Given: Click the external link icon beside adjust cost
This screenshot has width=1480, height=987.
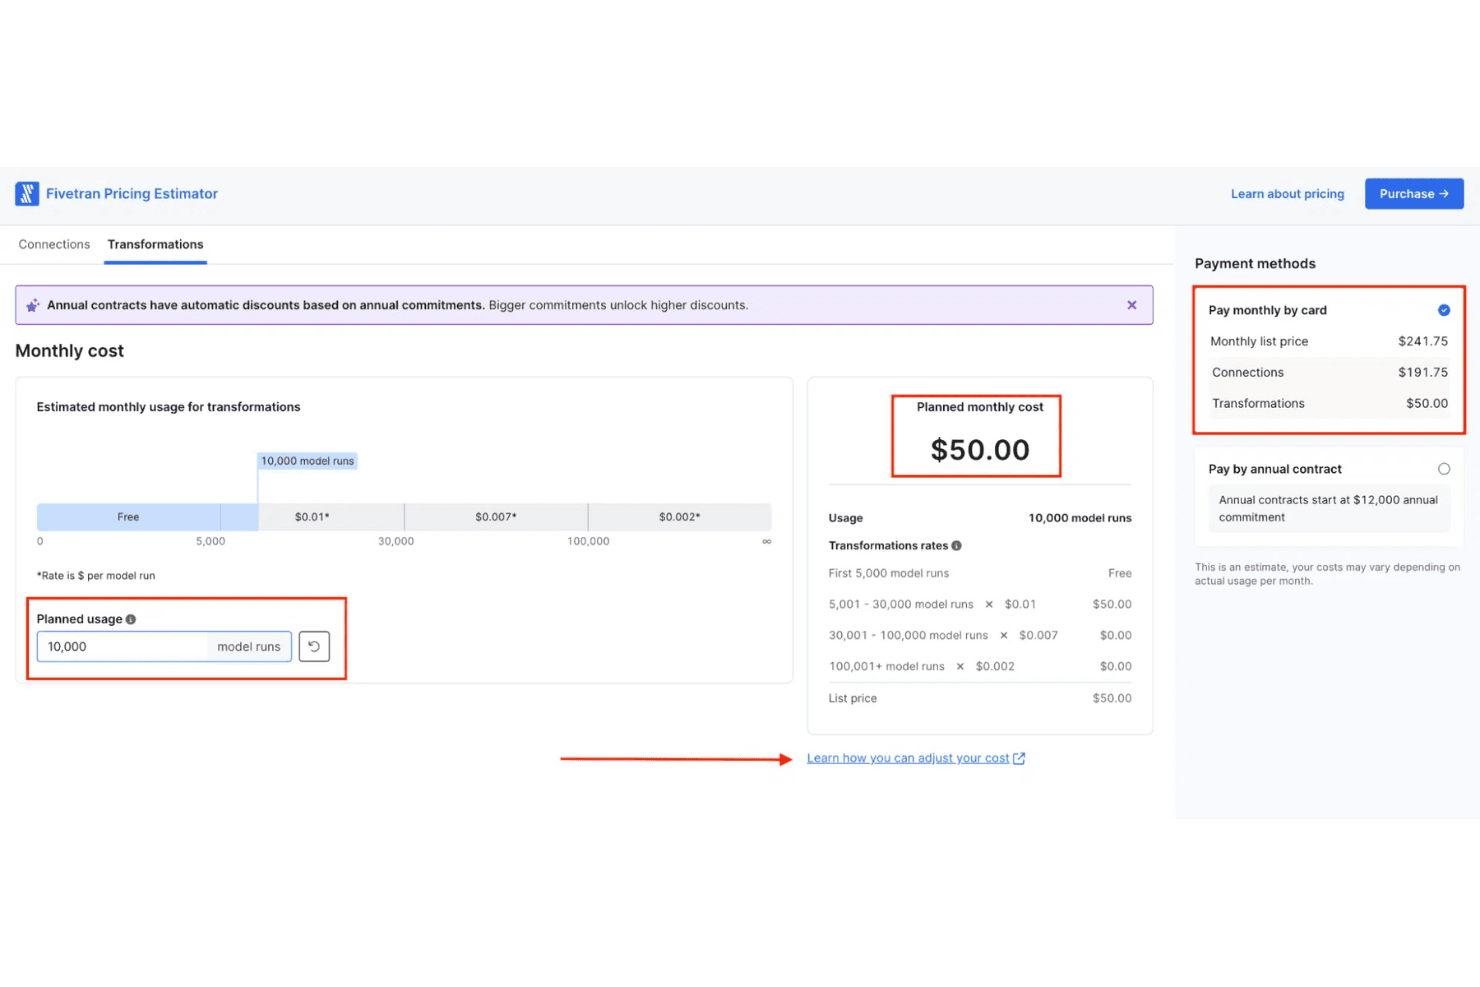Looking at the screenshot, I should click(x=1019, y=759).
